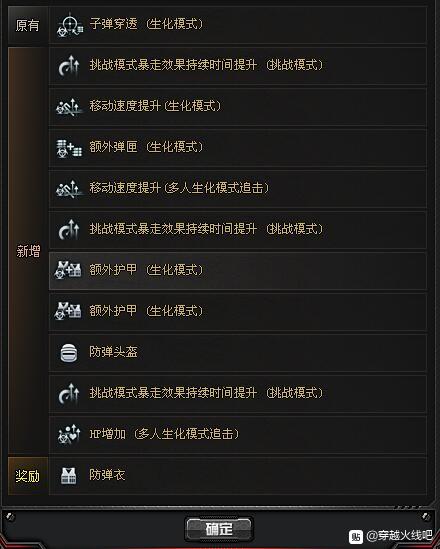Image resolution: width=440 pixels, height=549 pixels.
Task: Confirm with the 确定 button
Action: click(219, 529)
